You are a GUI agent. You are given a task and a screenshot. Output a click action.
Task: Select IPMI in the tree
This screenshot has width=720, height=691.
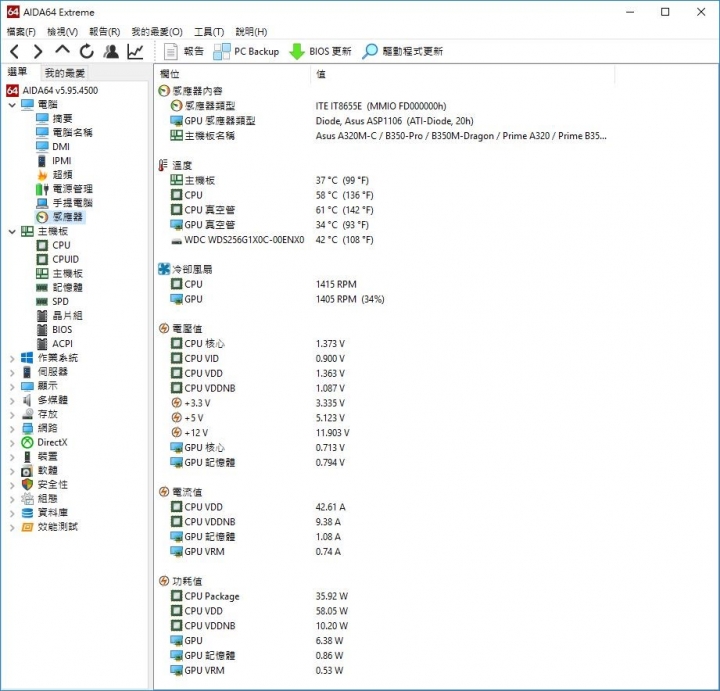pos(54,161)
